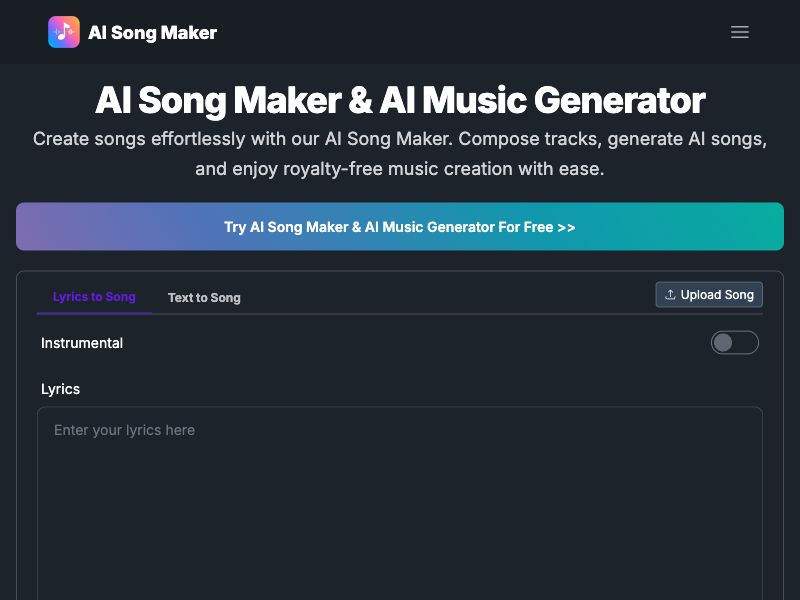Viewport: 800px width, 600px height.
Task: Click the gray knob of the Instrumental switch
Action: tap(724, 343)
